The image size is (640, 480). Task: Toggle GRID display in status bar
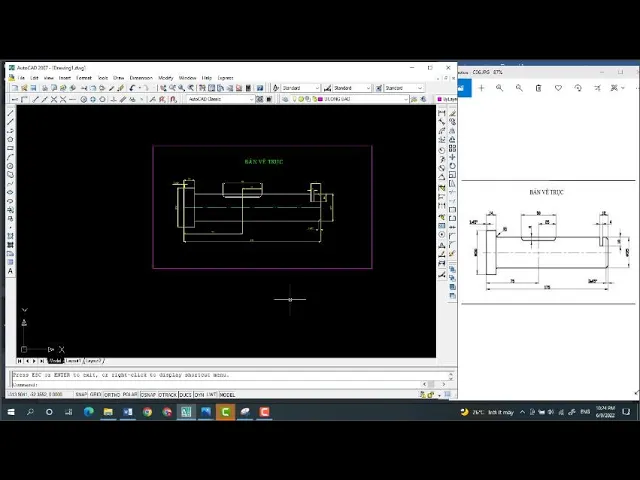pyautogui.click(x=96, y=395)
